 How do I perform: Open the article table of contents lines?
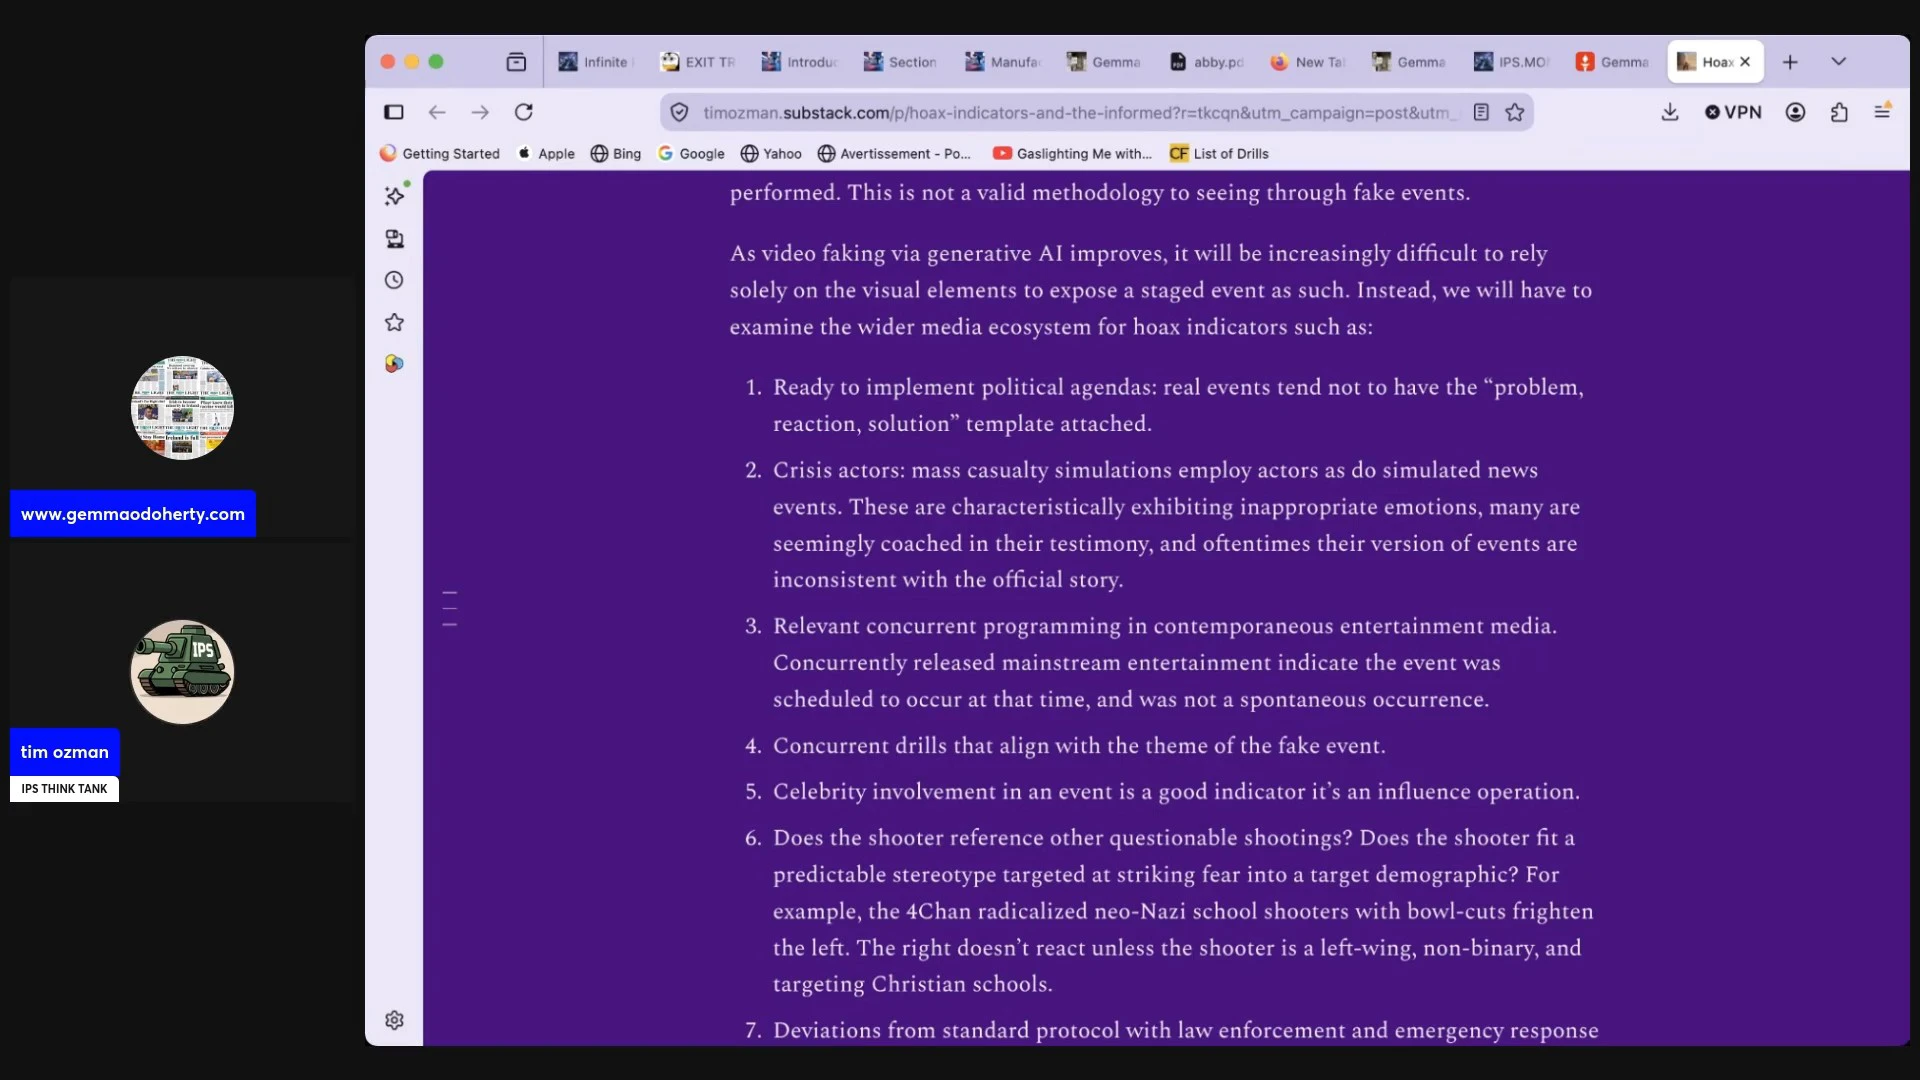(450, 609)
